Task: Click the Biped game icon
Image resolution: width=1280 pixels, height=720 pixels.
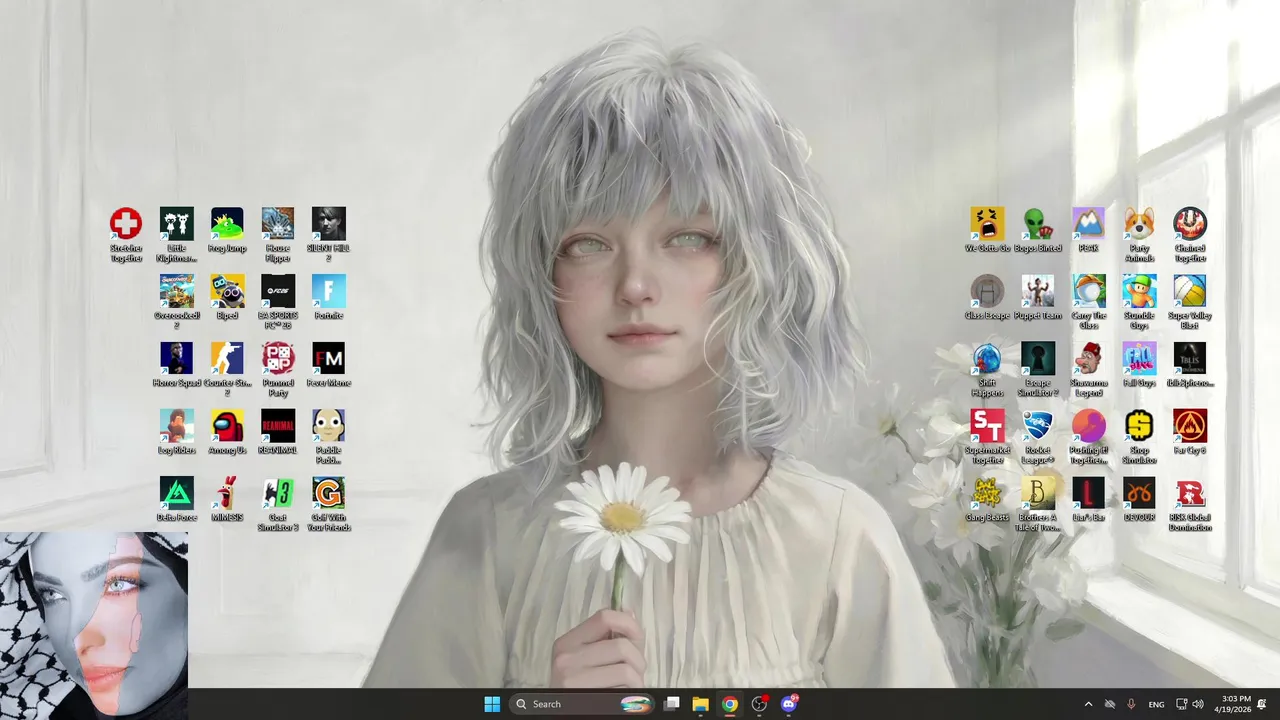Action: click(227, 291)
